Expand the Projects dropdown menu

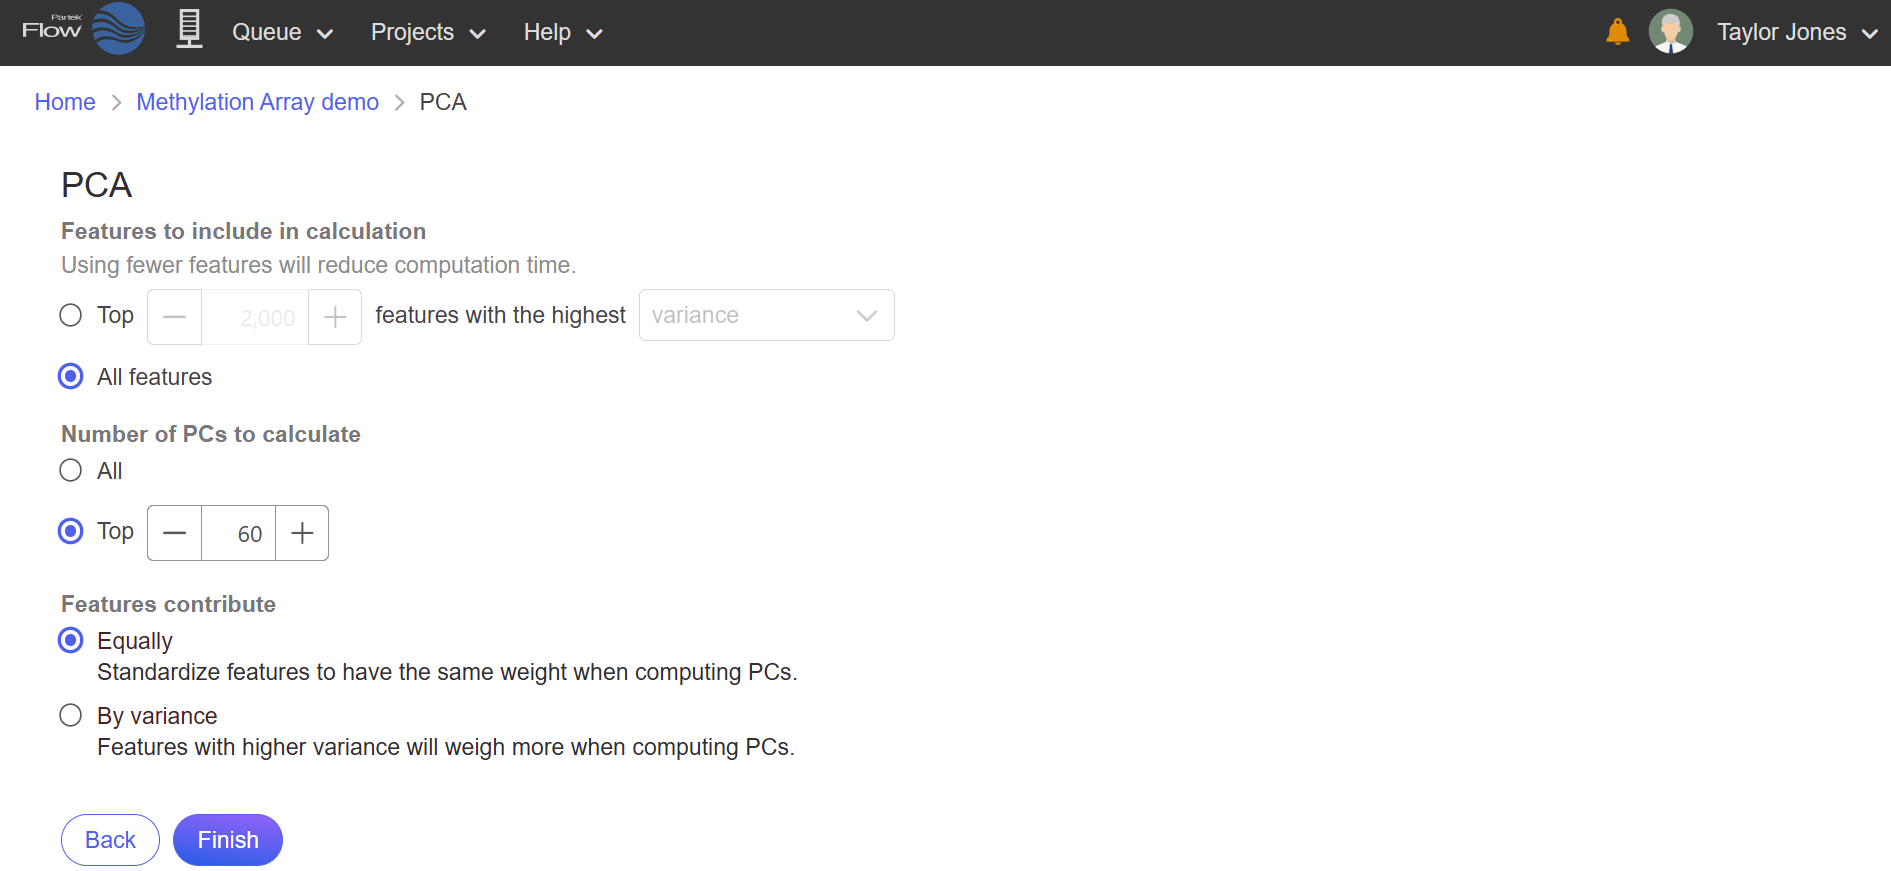coord(428,32)
